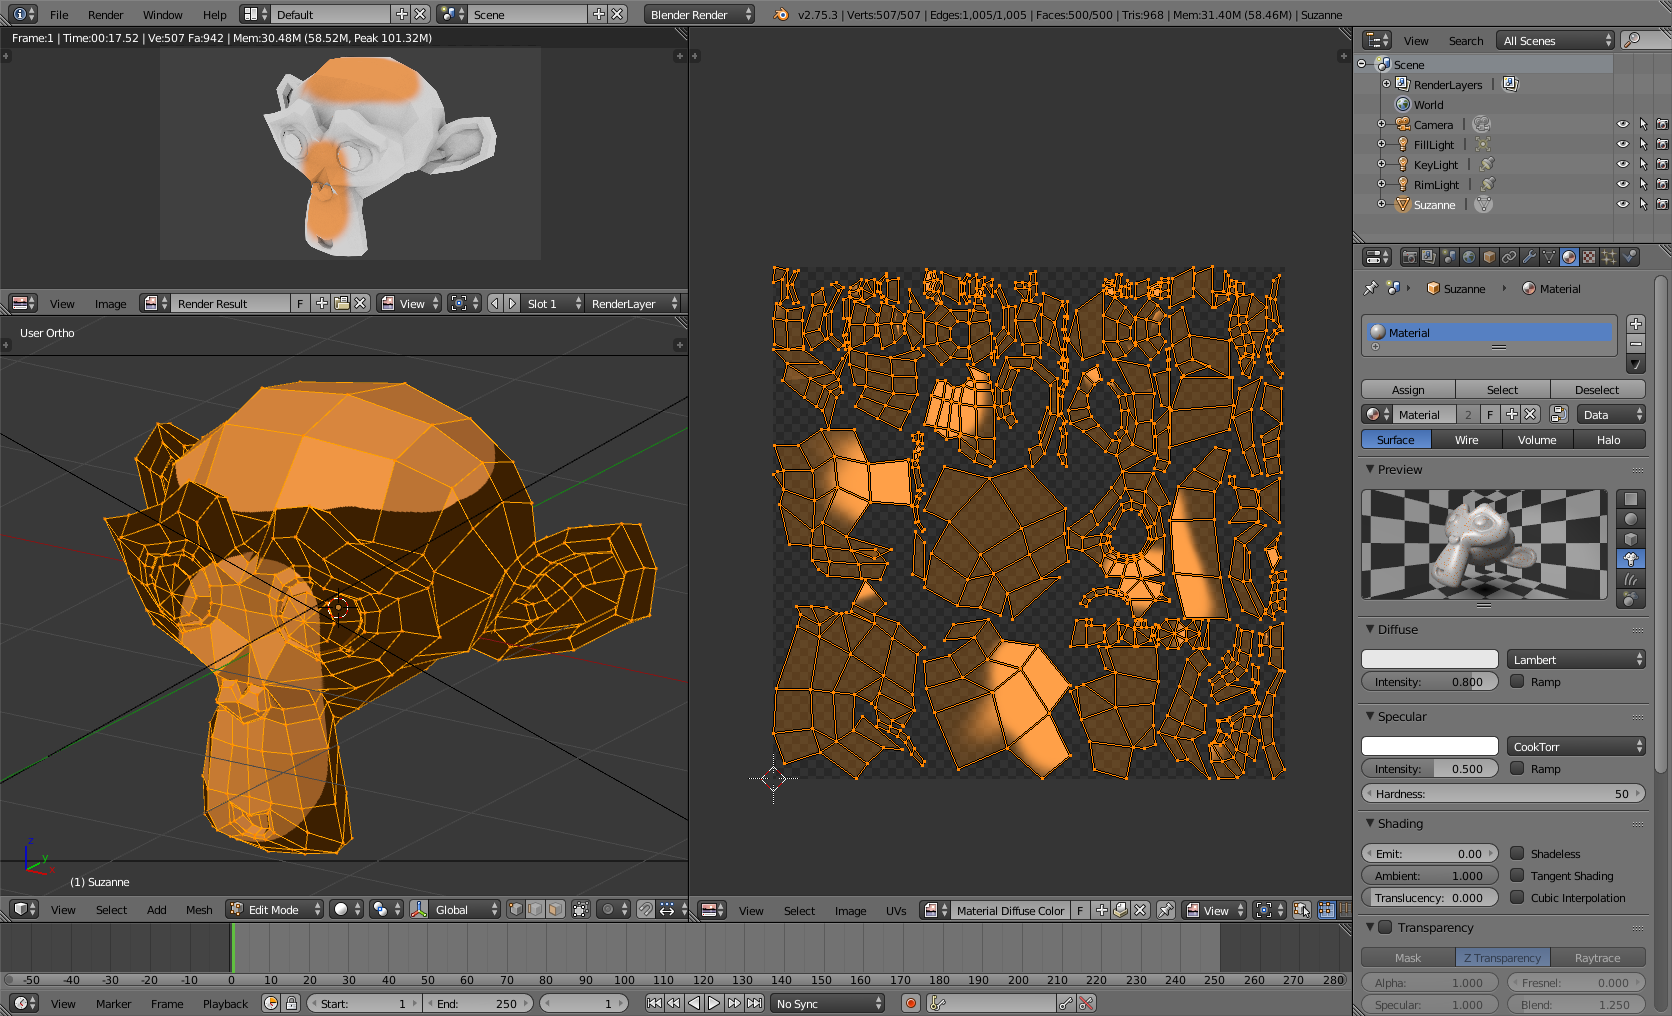
Task: Open the File menu
Action: tap(59, 14)
